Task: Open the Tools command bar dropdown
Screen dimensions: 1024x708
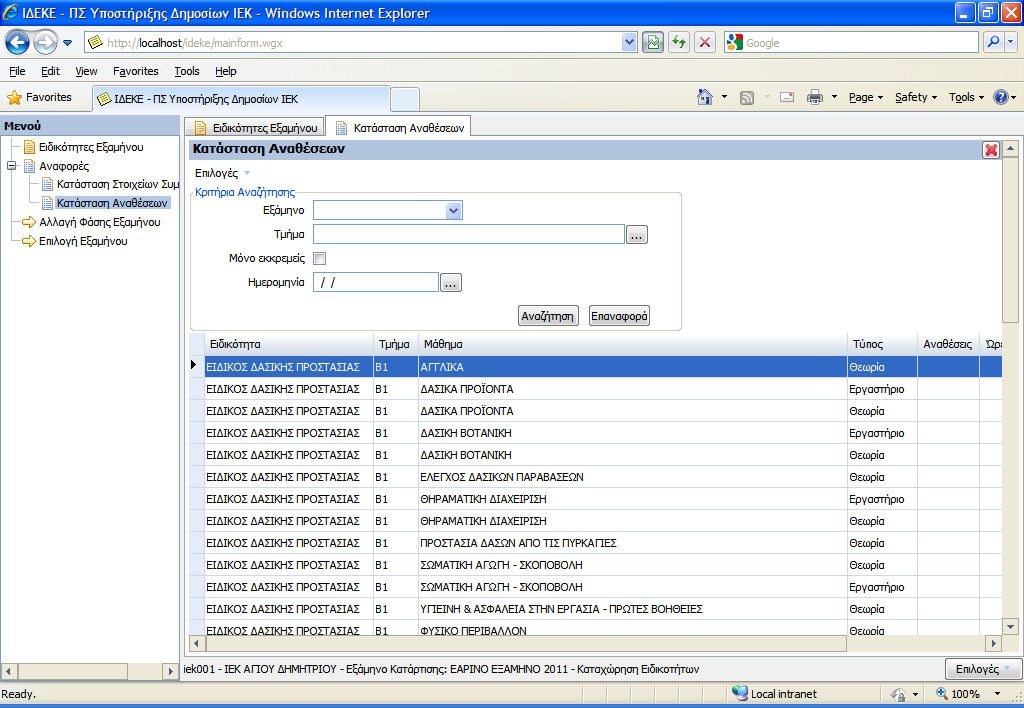Action: coord(967,97)
